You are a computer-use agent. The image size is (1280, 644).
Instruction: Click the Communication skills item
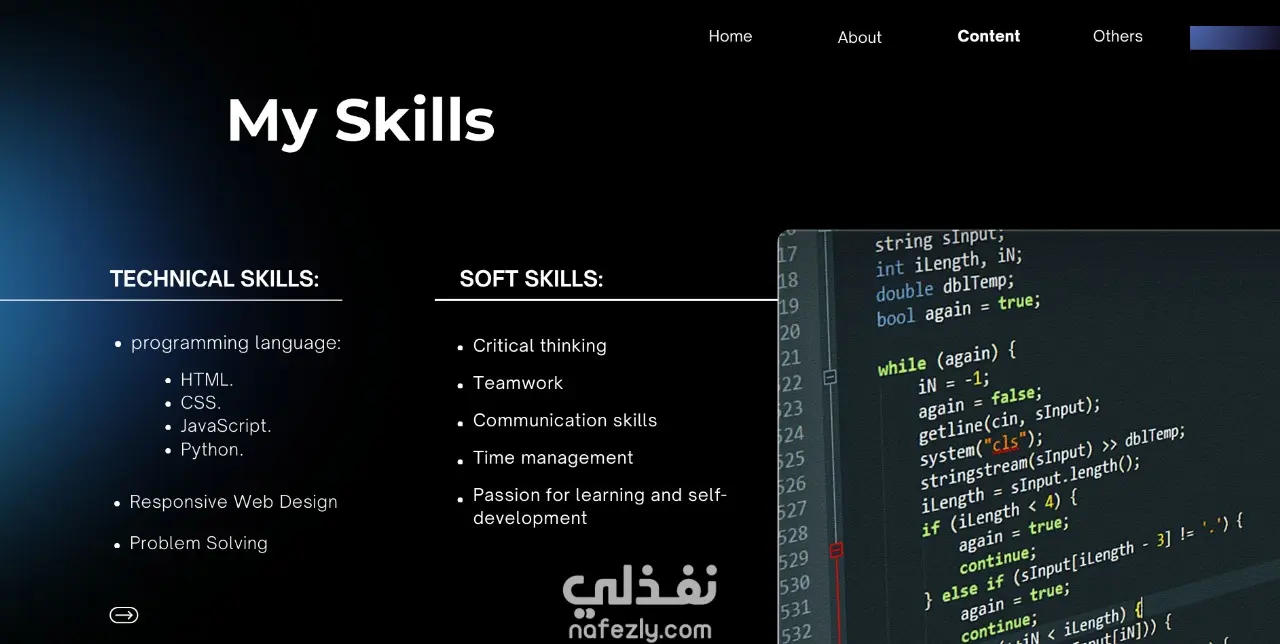pos(565,420)
